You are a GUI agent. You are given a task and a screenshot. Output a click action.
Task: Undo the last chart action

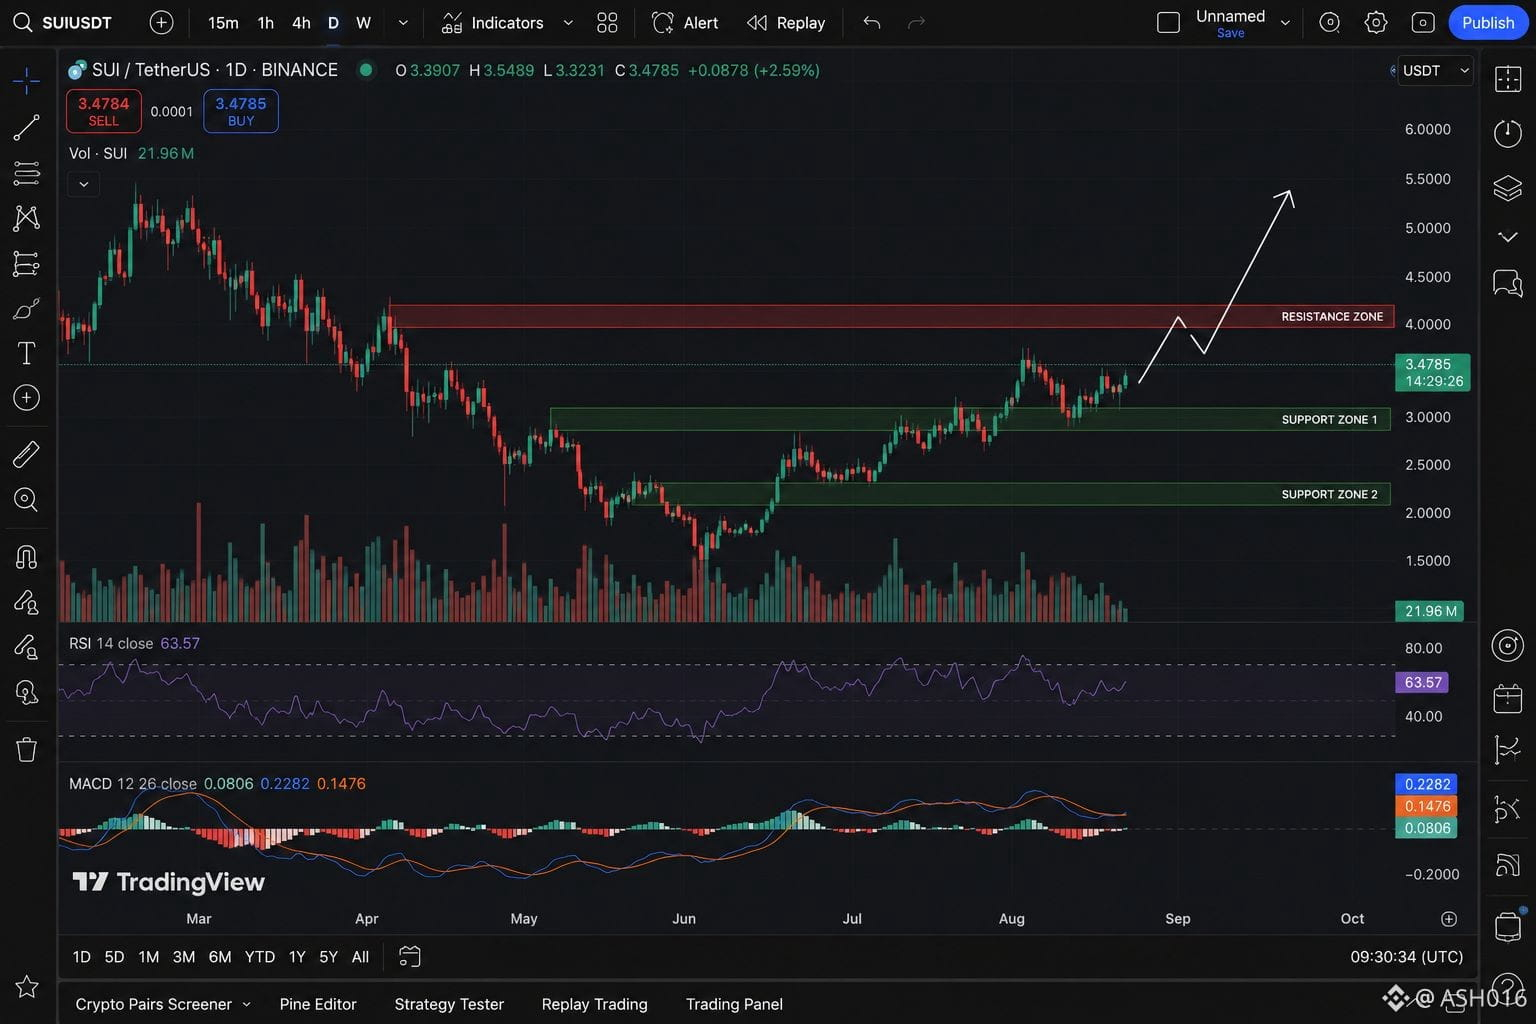tap(872, 23)
